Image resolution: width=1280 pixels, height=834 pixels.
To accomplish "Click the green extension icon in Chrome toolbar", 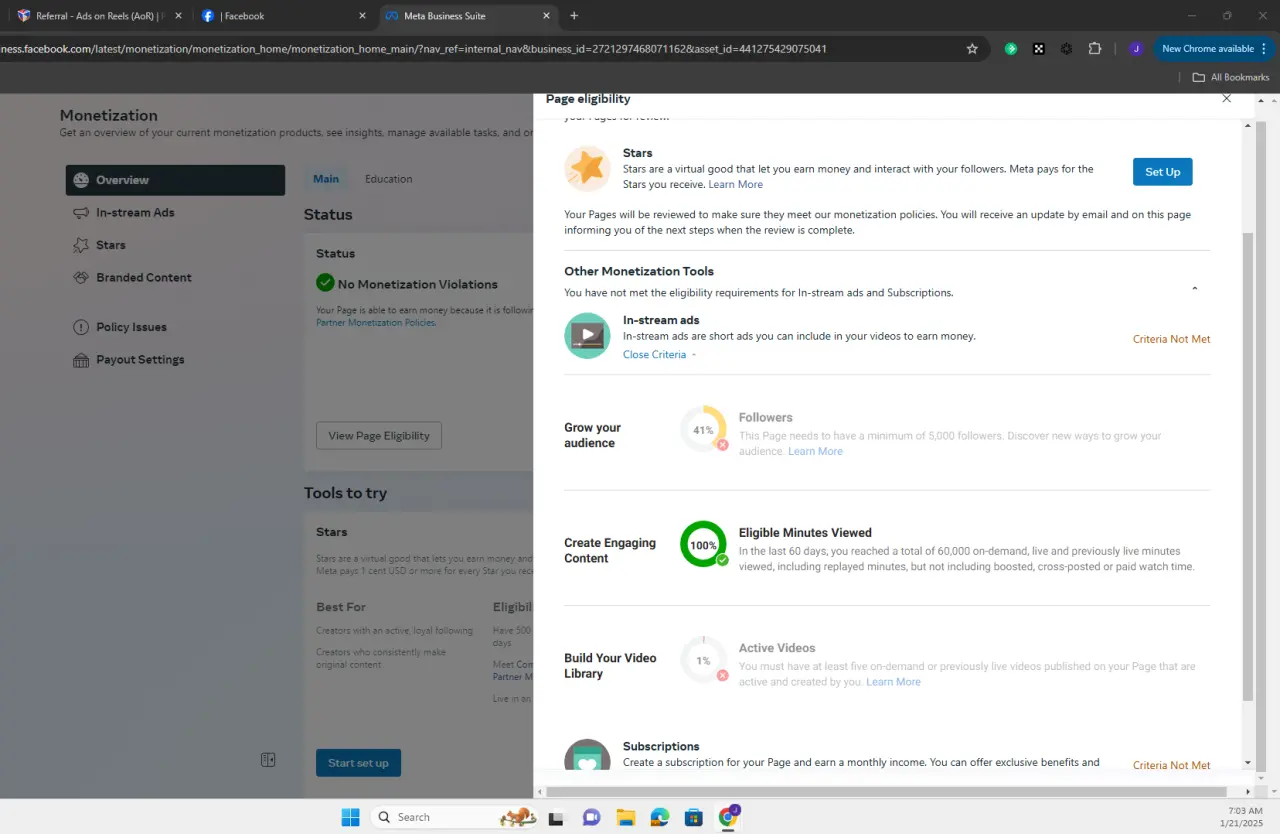I will pos(1011,49).
